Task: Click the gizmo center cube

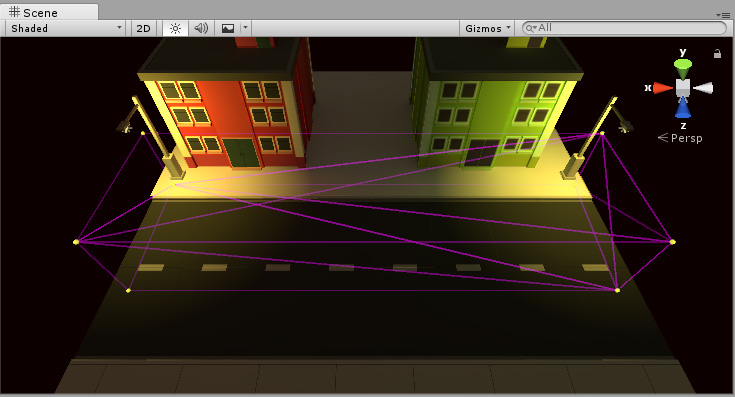Action: click(683, 88)
